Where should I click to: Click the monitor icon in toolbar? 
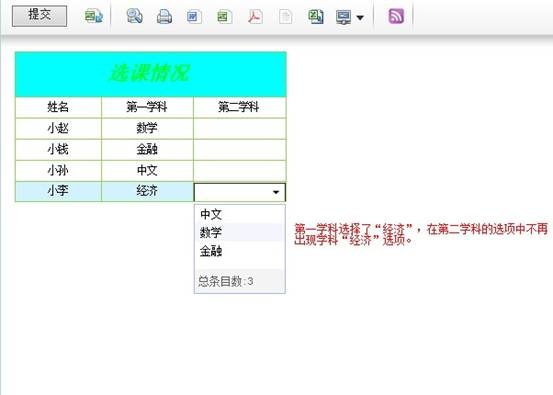coord(344,17)
